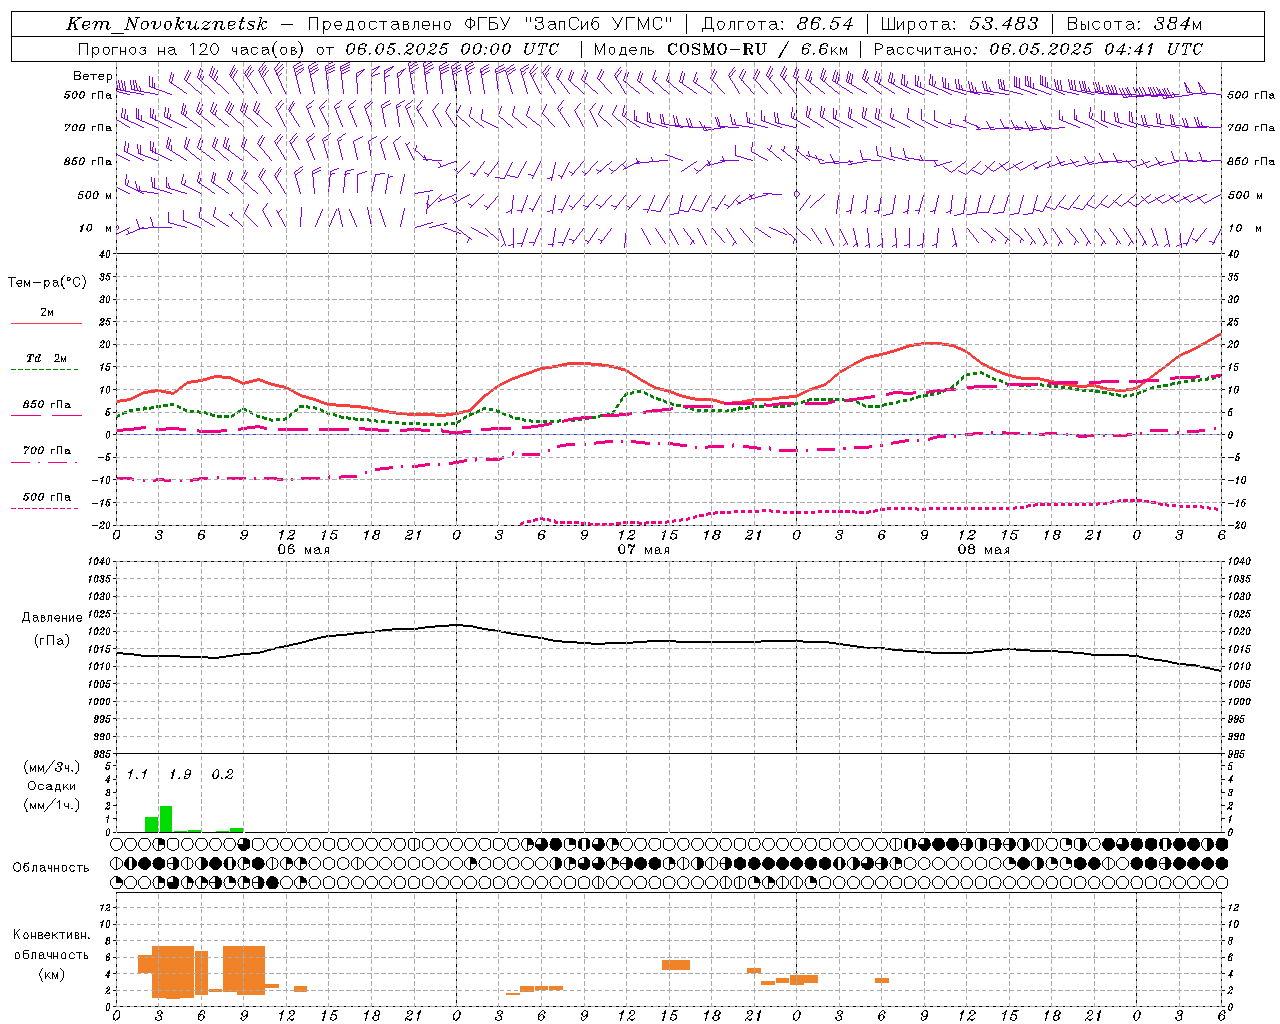
Task: Click the '(км)' convective height unit label
Action: (51, 974)
